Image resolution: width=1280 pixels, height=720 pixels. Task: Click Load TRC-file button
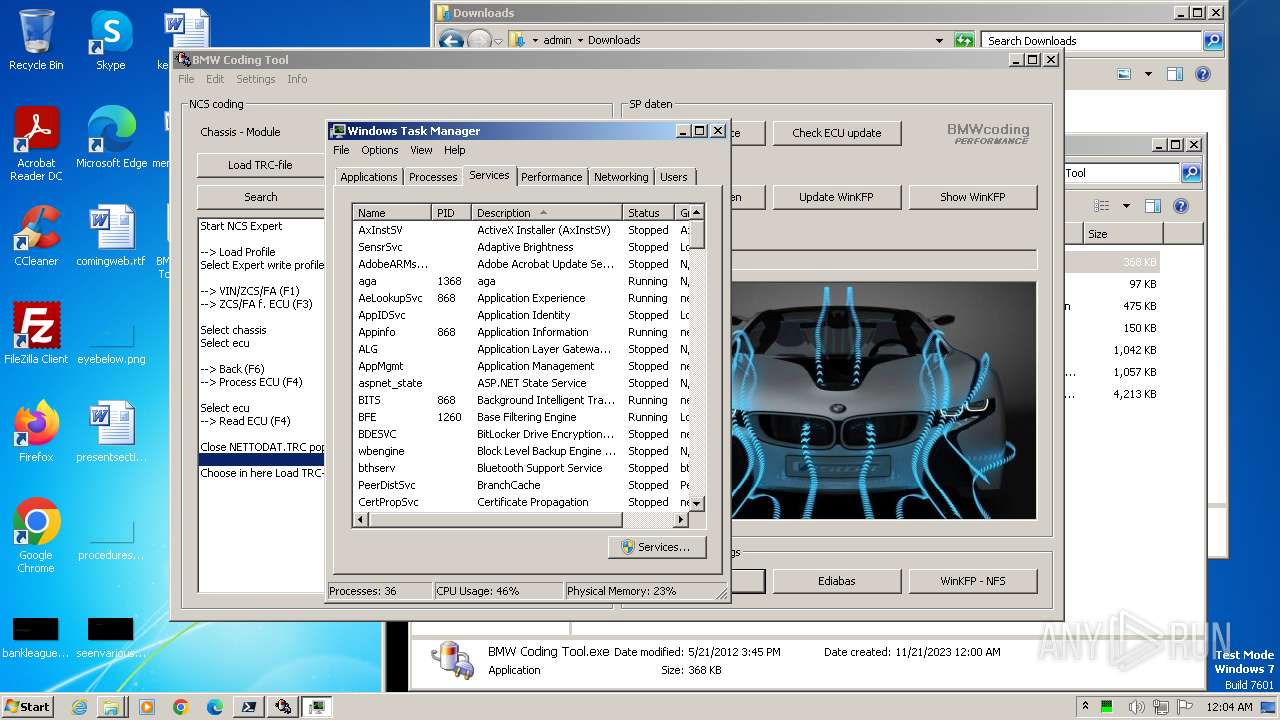260,165
